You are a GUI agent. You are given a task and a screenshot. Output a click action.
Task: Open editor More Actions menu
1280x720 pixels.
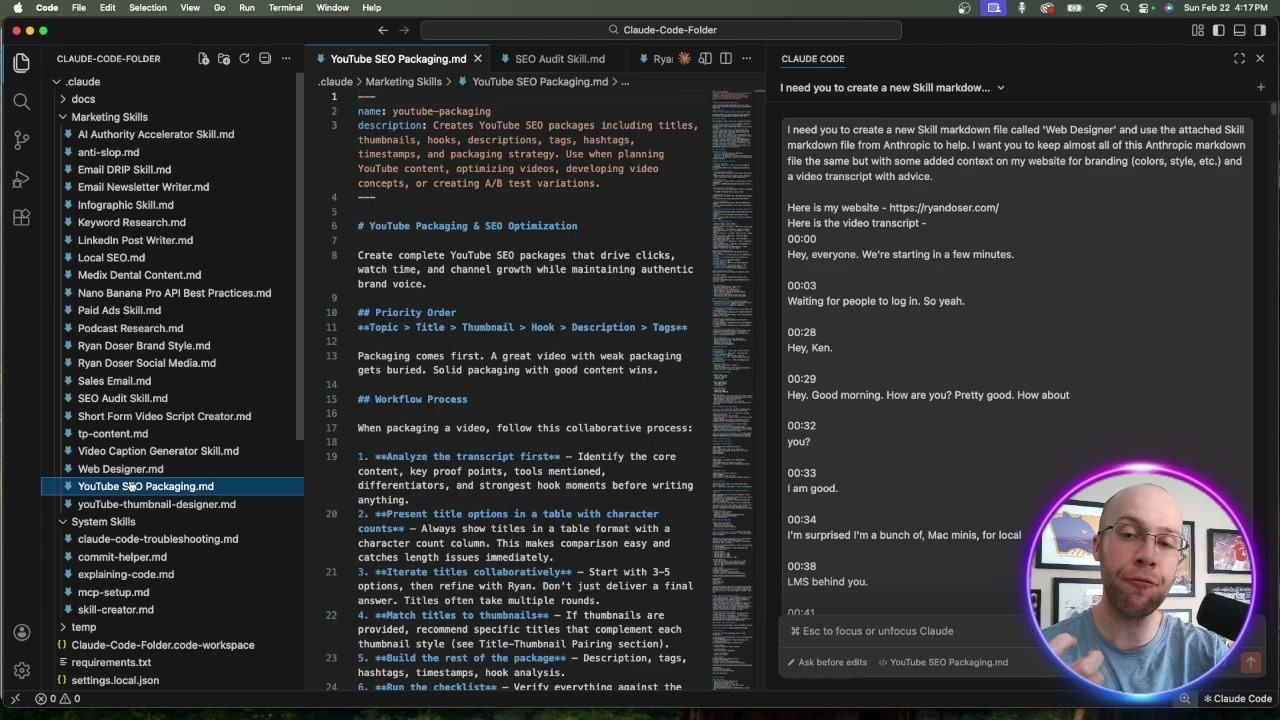point(746,59)
